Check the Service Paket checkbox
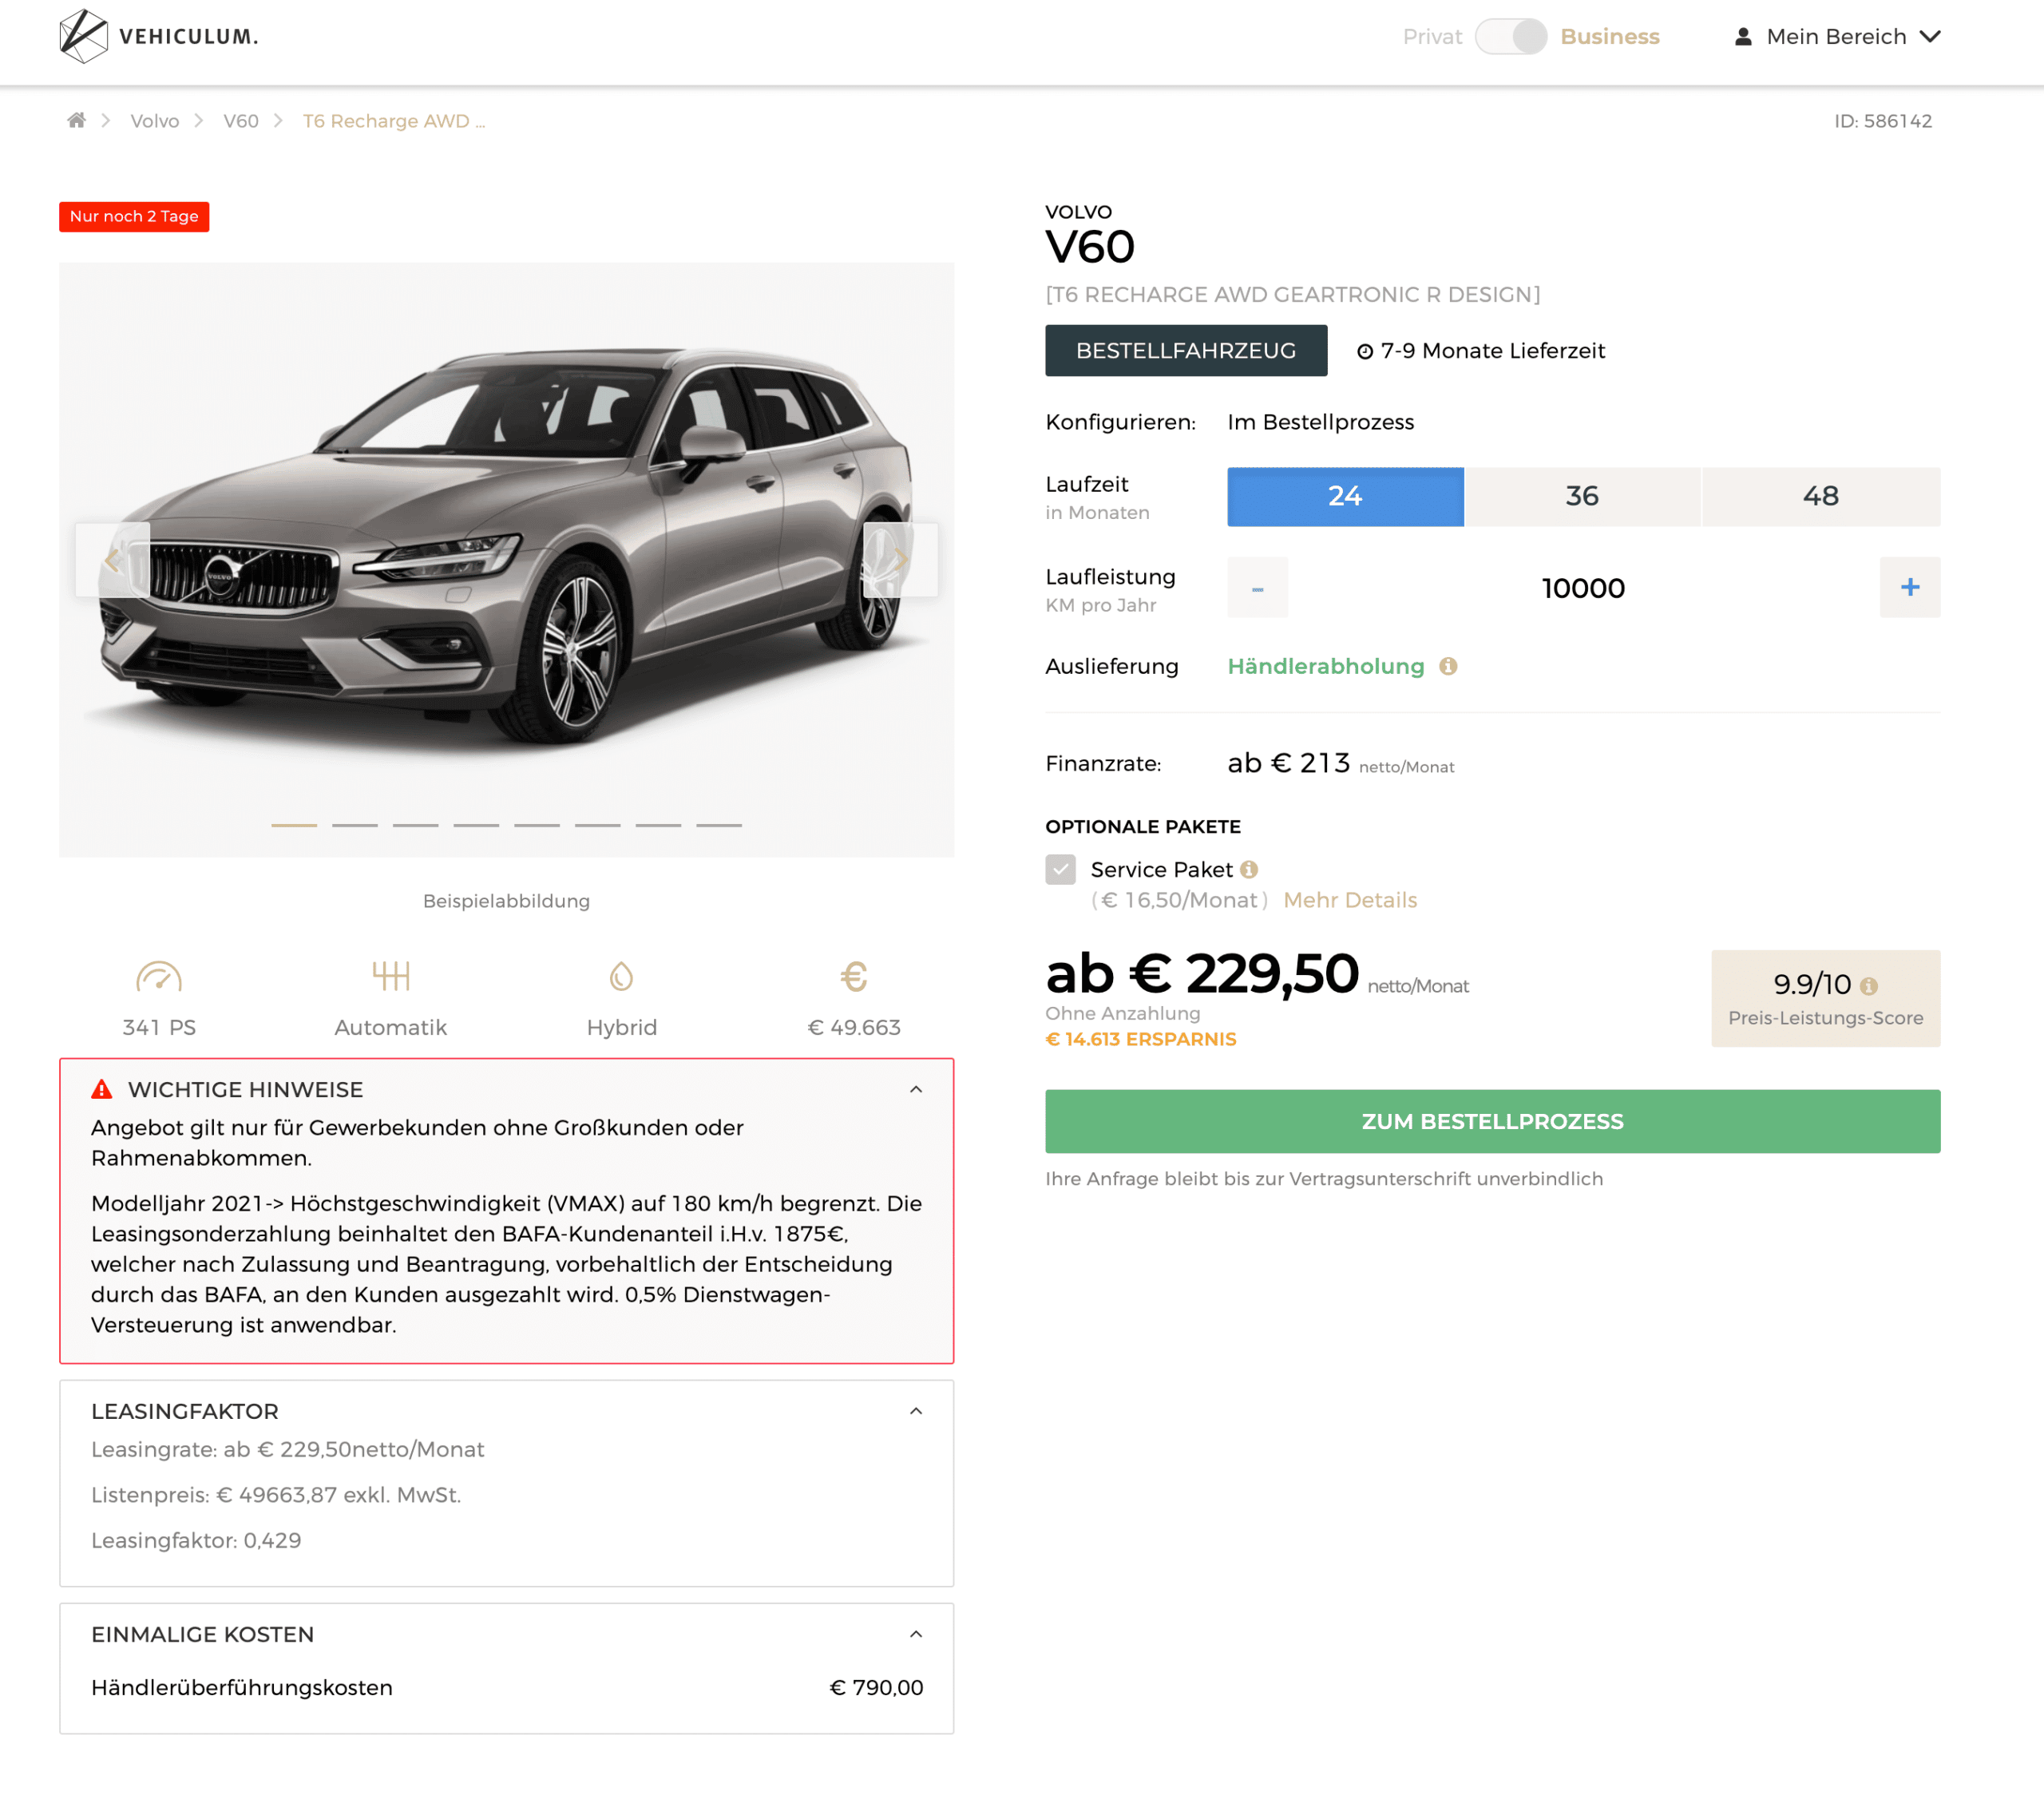This screenshot has width=2044, height=1815. [1060, 869]
